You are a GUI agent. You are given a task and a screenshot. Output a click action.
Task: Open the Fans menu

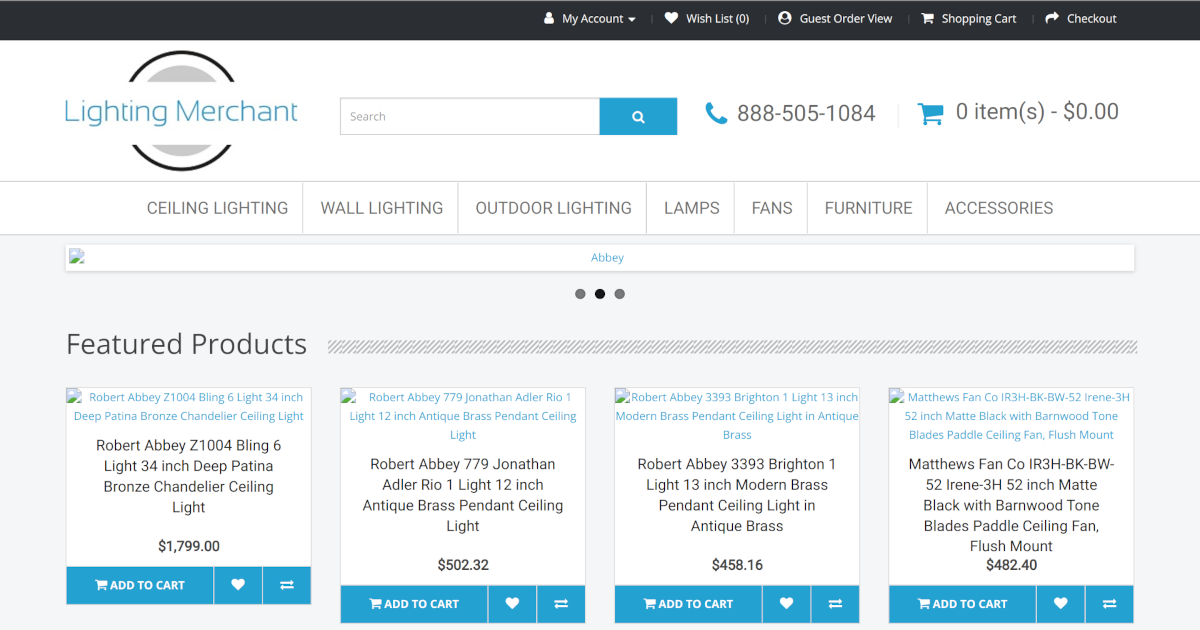click(772, 208)
